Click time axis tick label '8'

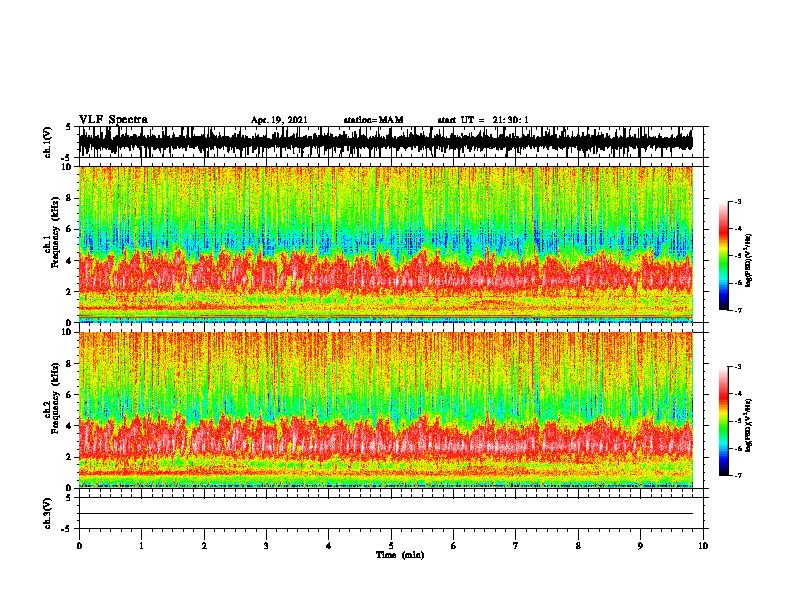(578, 546)
